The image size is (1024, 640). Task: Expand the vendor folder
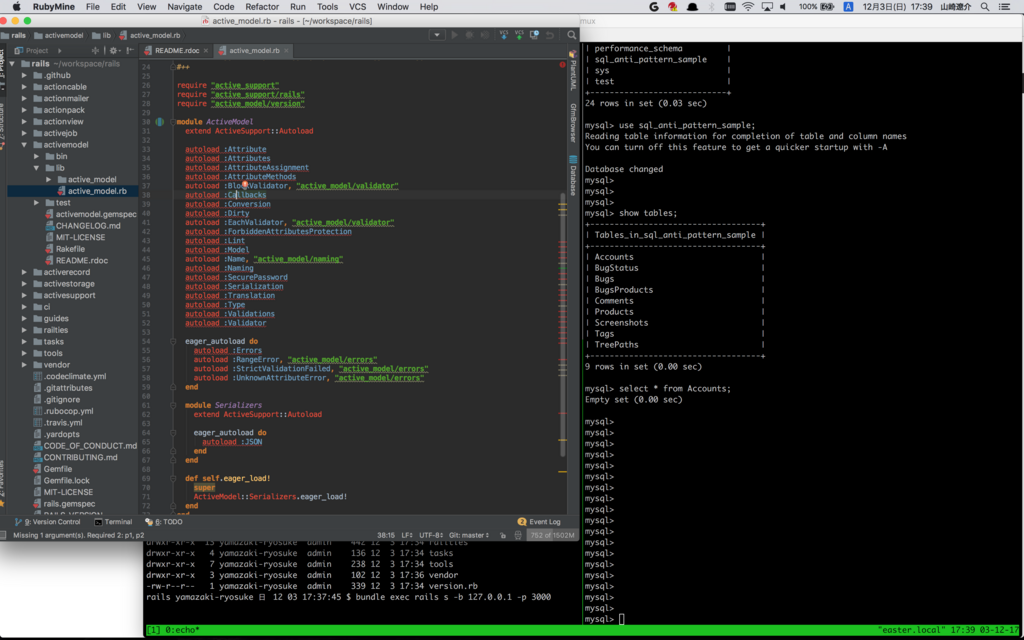click(x=24, y=364)
